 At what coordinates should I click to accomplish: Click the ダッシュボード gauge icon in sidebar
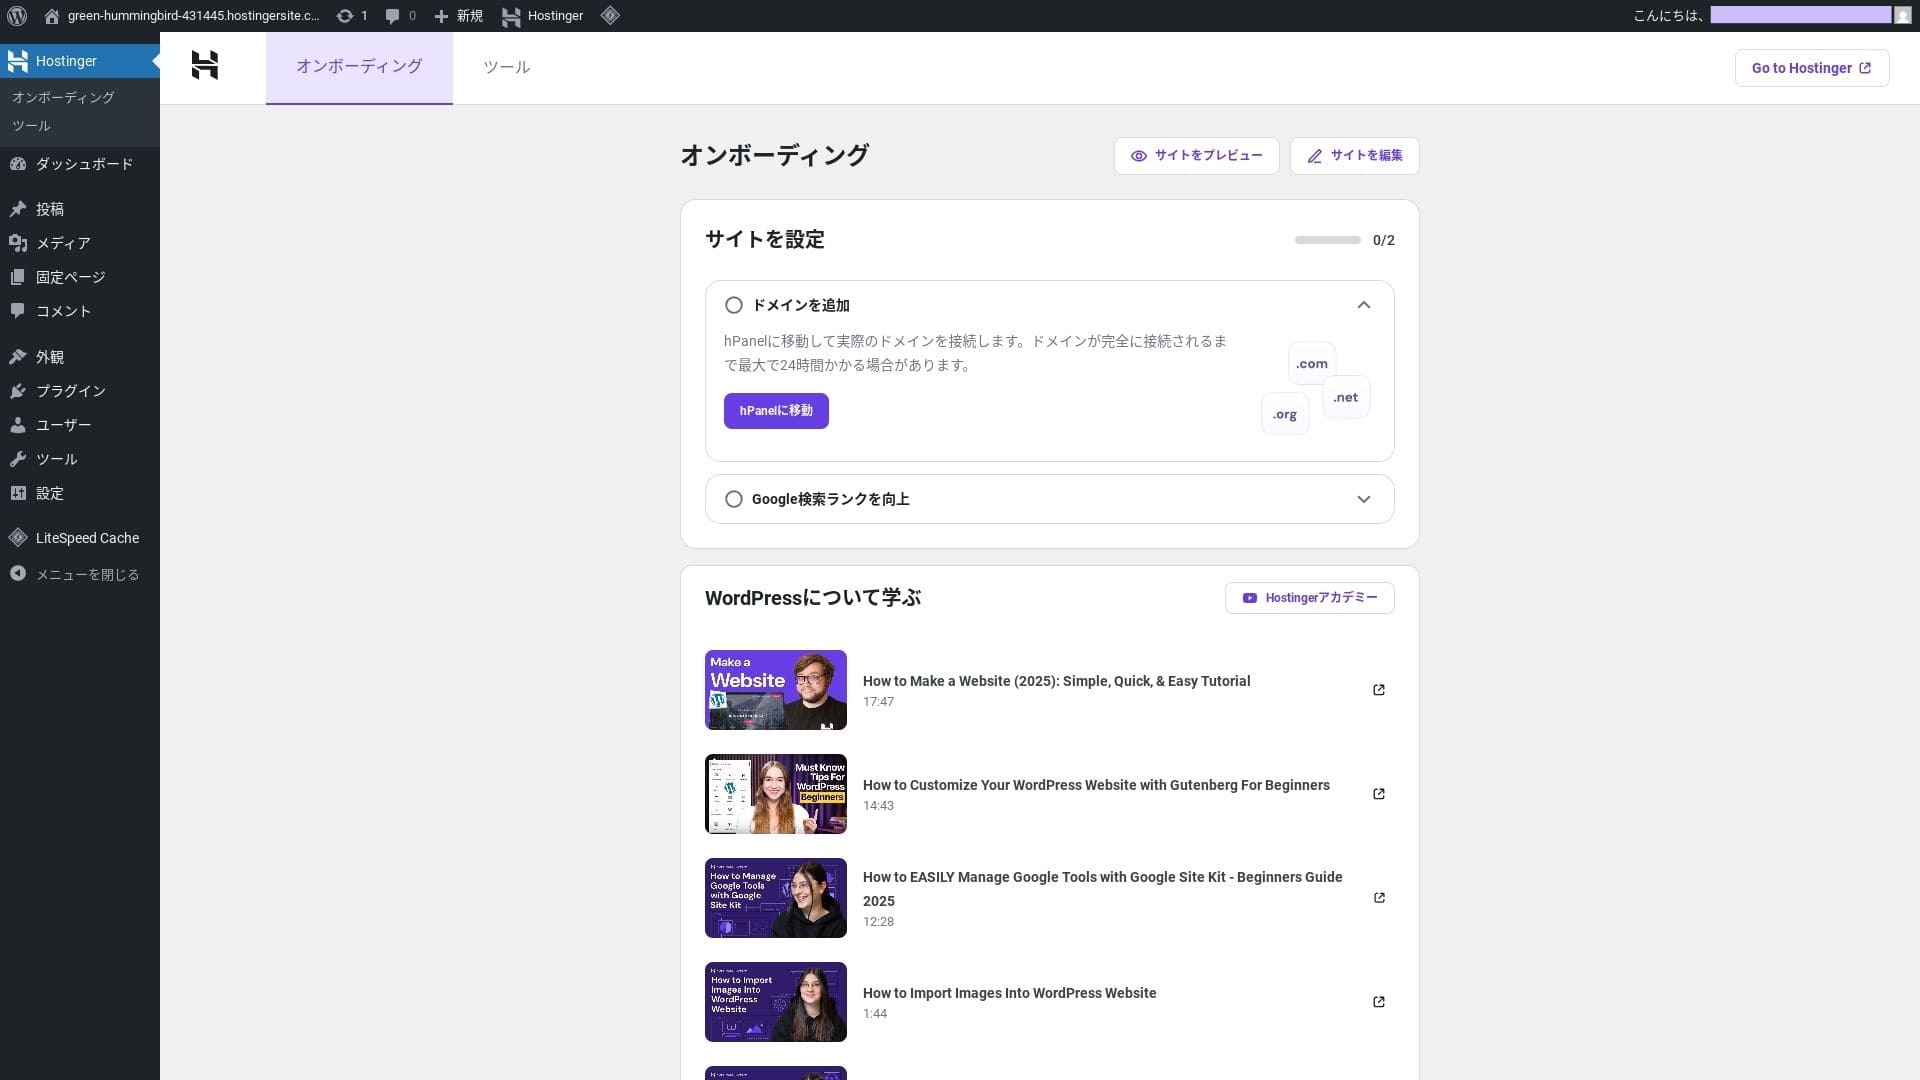coord(18,164)
